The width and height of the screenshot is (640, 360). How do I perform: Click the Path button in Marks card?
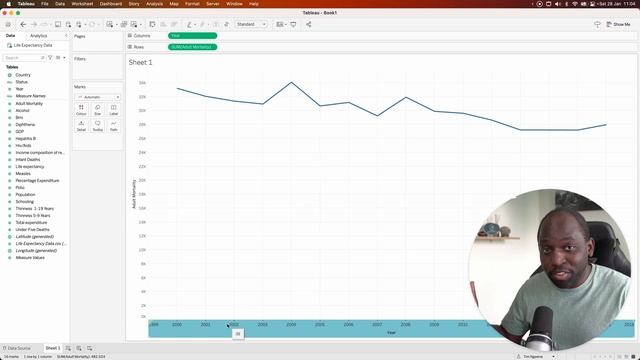113,126
